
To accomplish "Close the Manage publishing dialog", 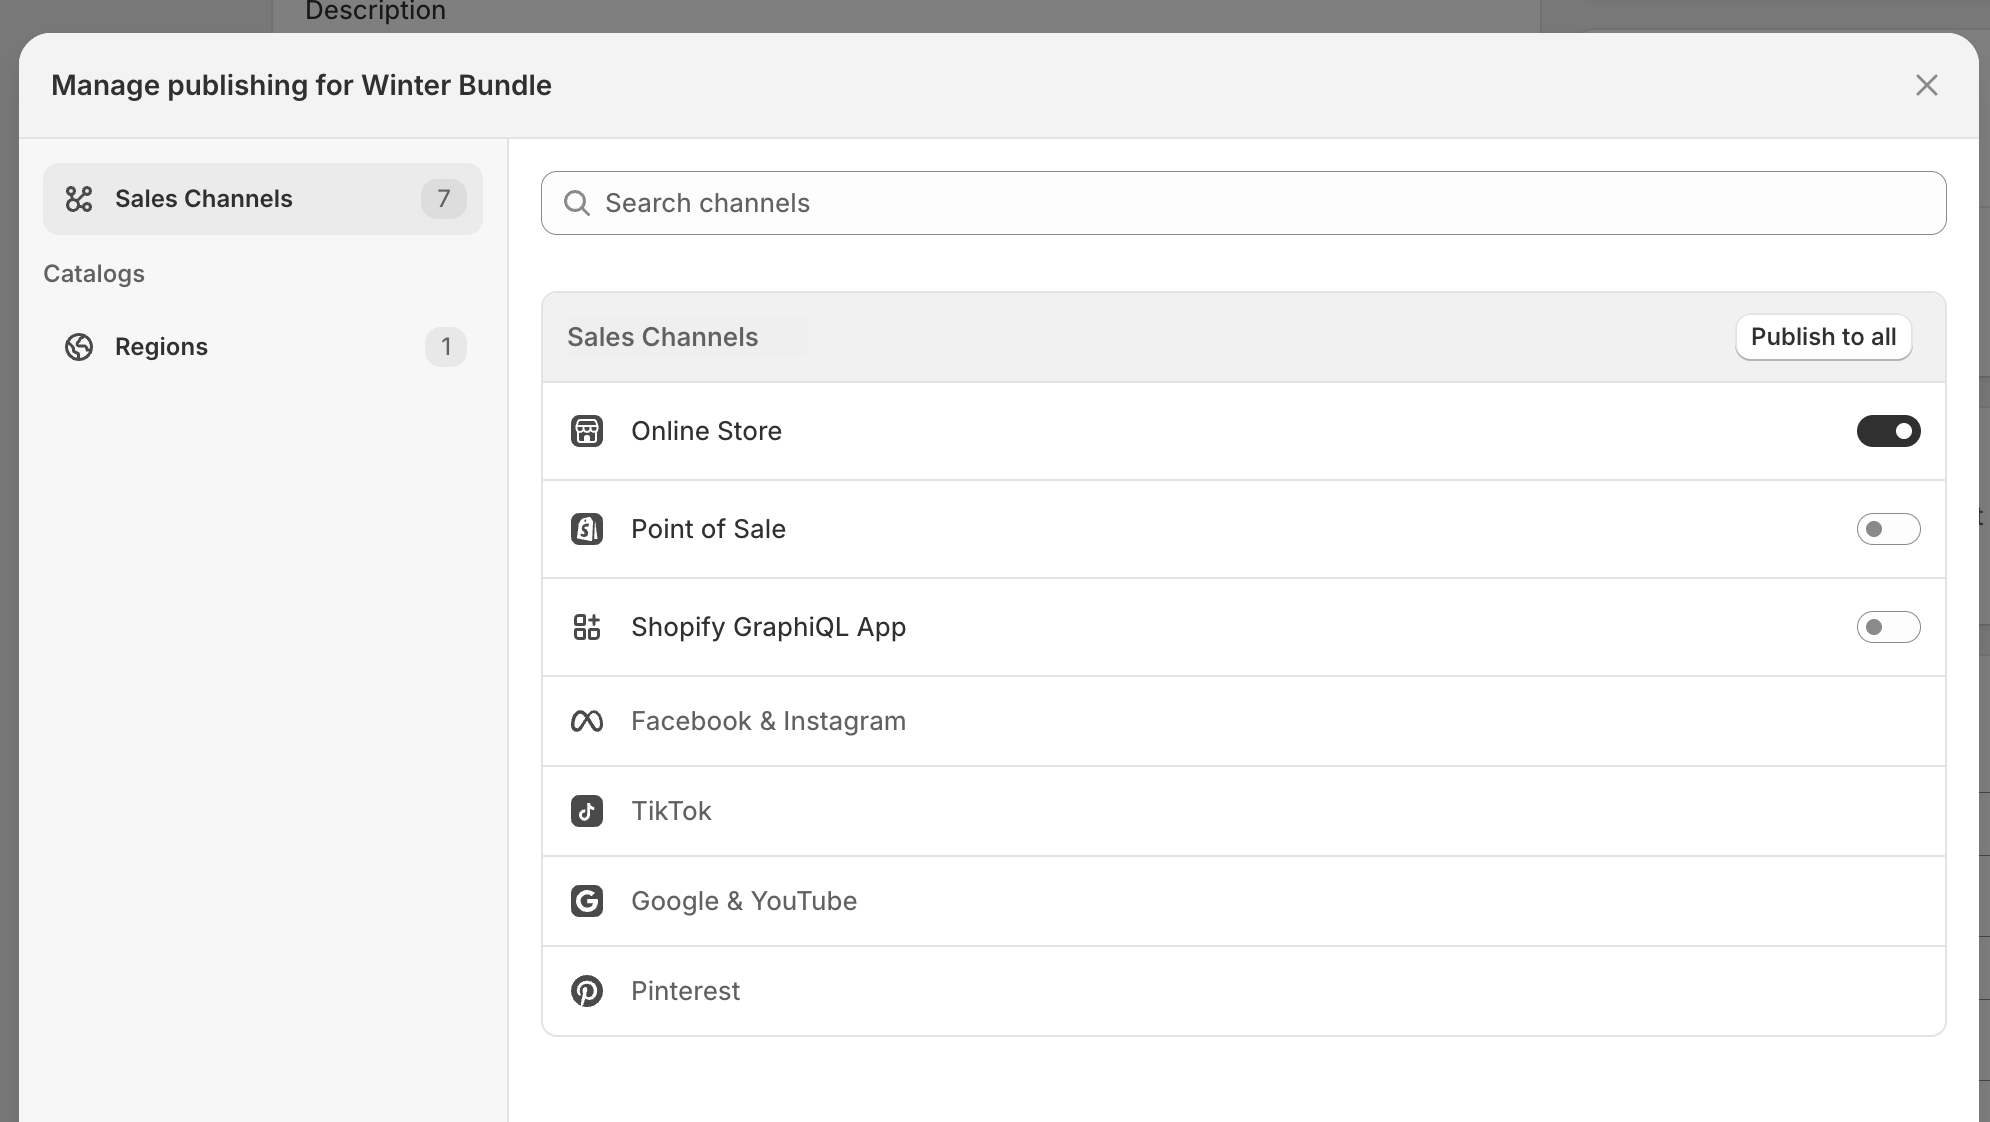I will (x=1925, y=85).
